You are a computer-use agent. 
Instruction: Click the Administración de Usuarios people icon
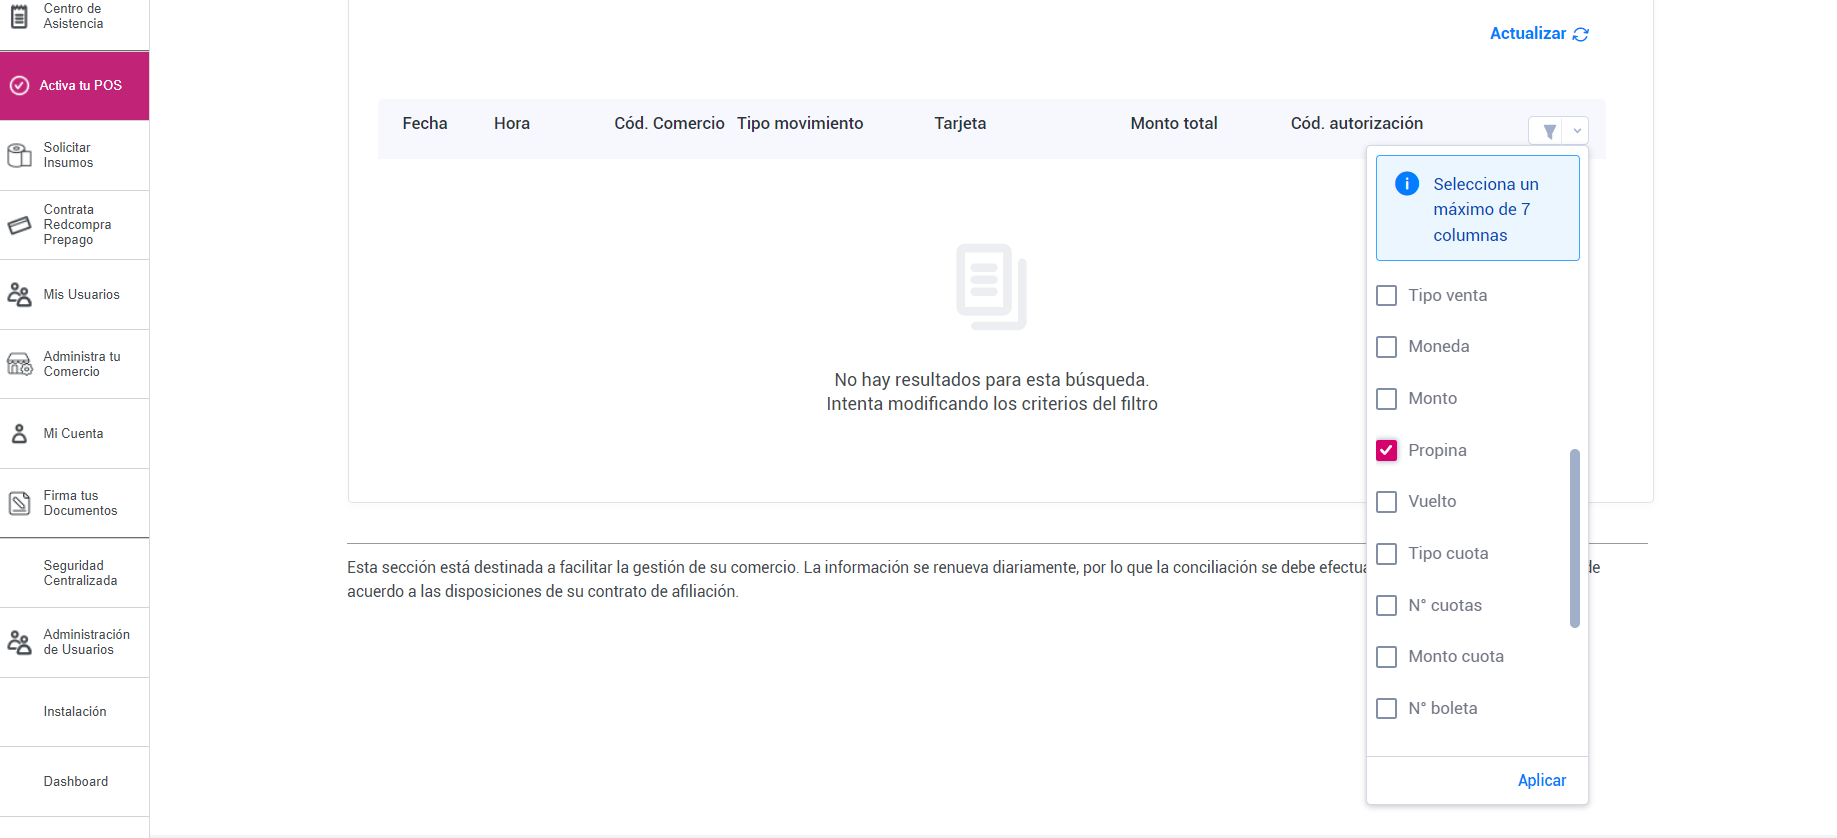(x=19, y=642)
